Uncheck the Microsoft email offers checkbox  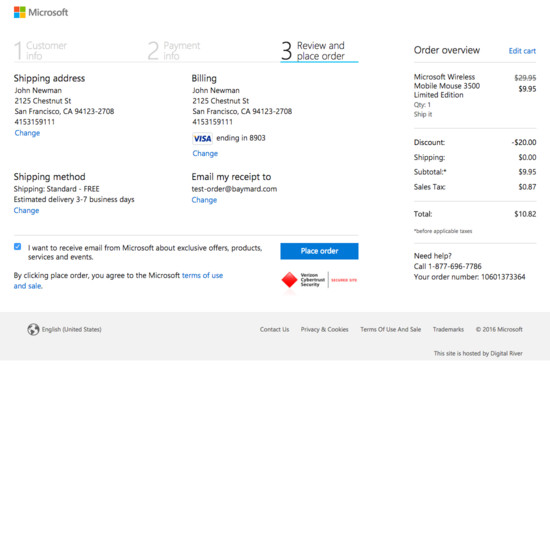pyautogui.click(x=18, y=247)
